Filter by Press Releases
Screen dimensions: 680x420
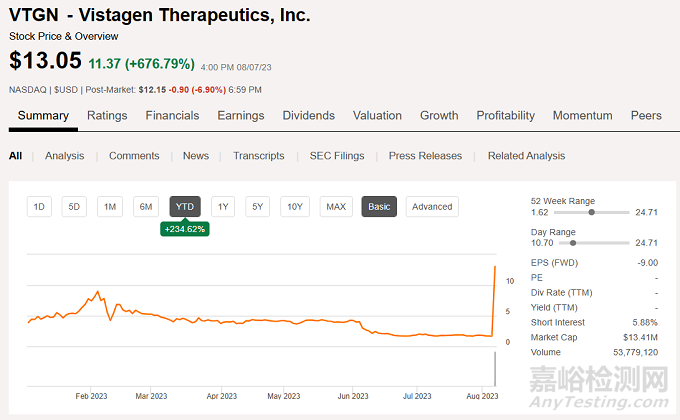point(425,156)
